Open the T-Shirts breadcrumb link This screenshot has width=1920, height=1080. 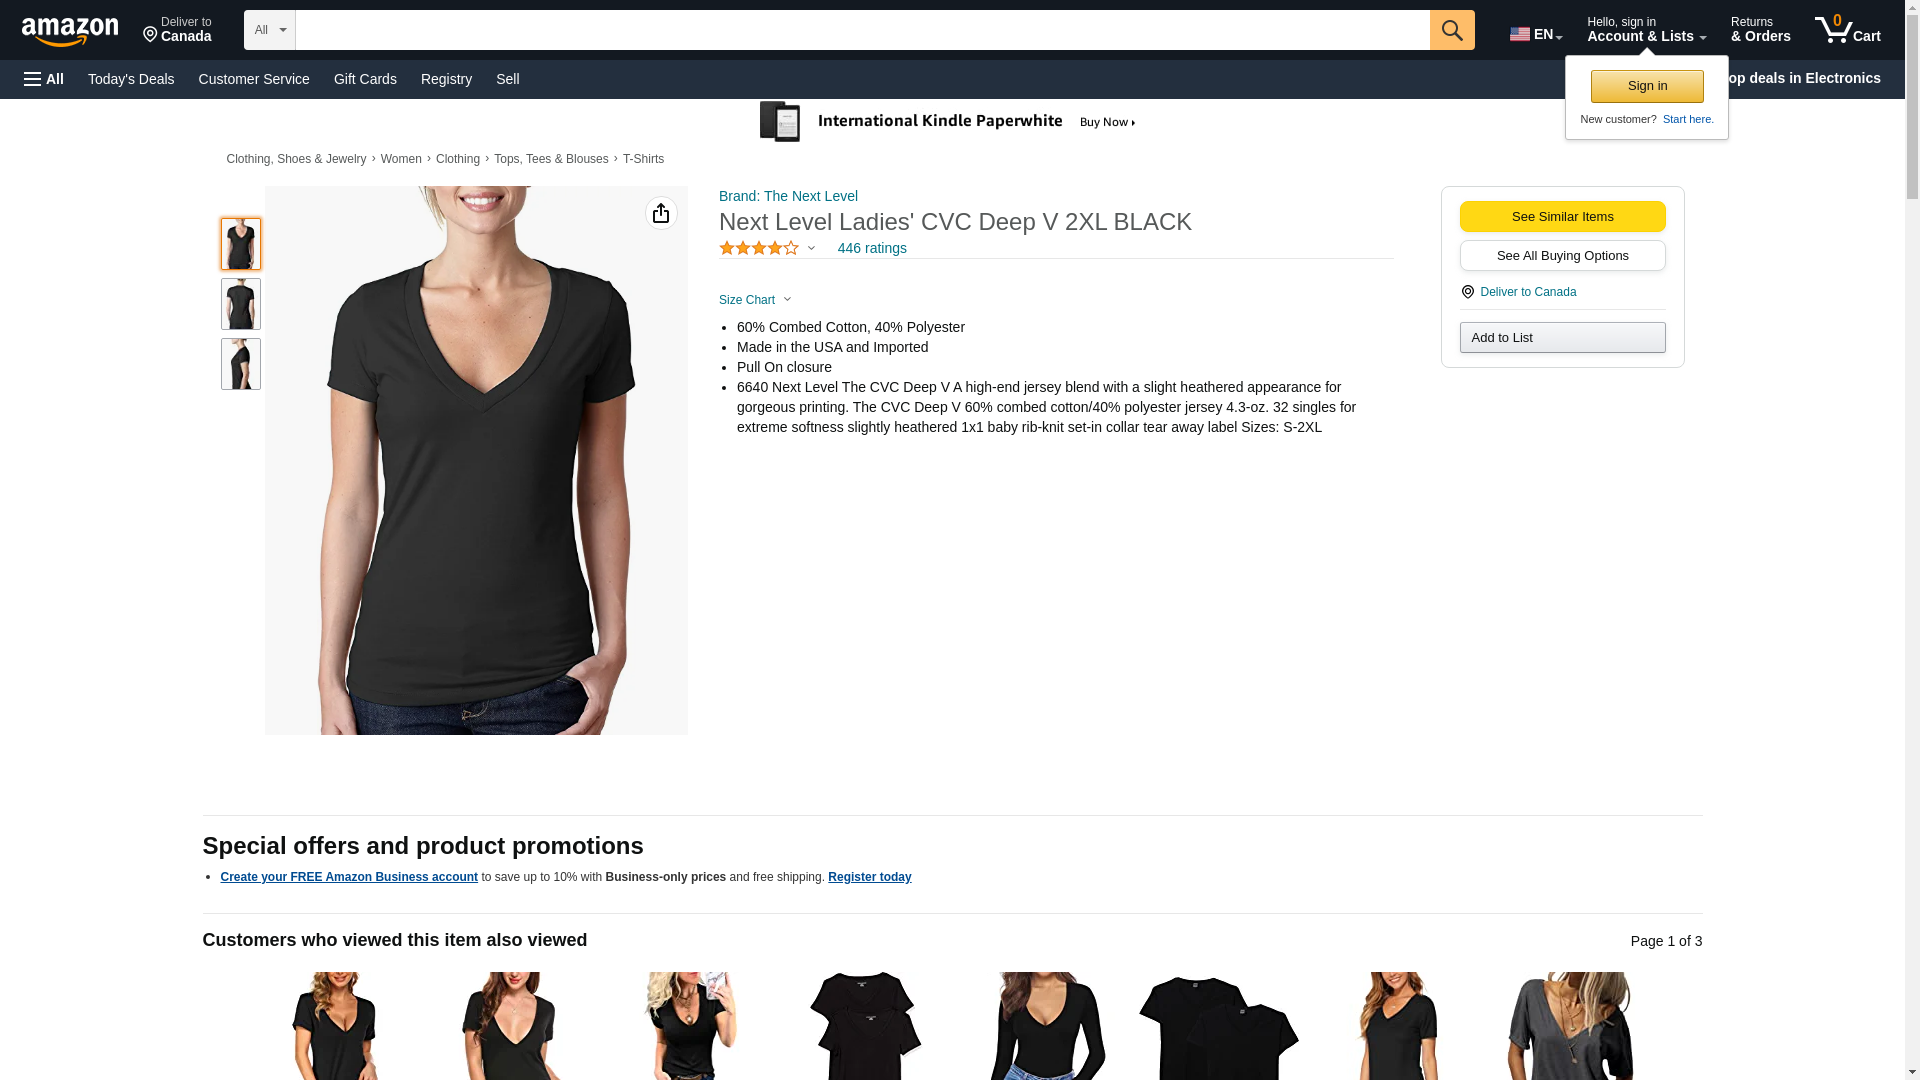click(x=643, y=159)
